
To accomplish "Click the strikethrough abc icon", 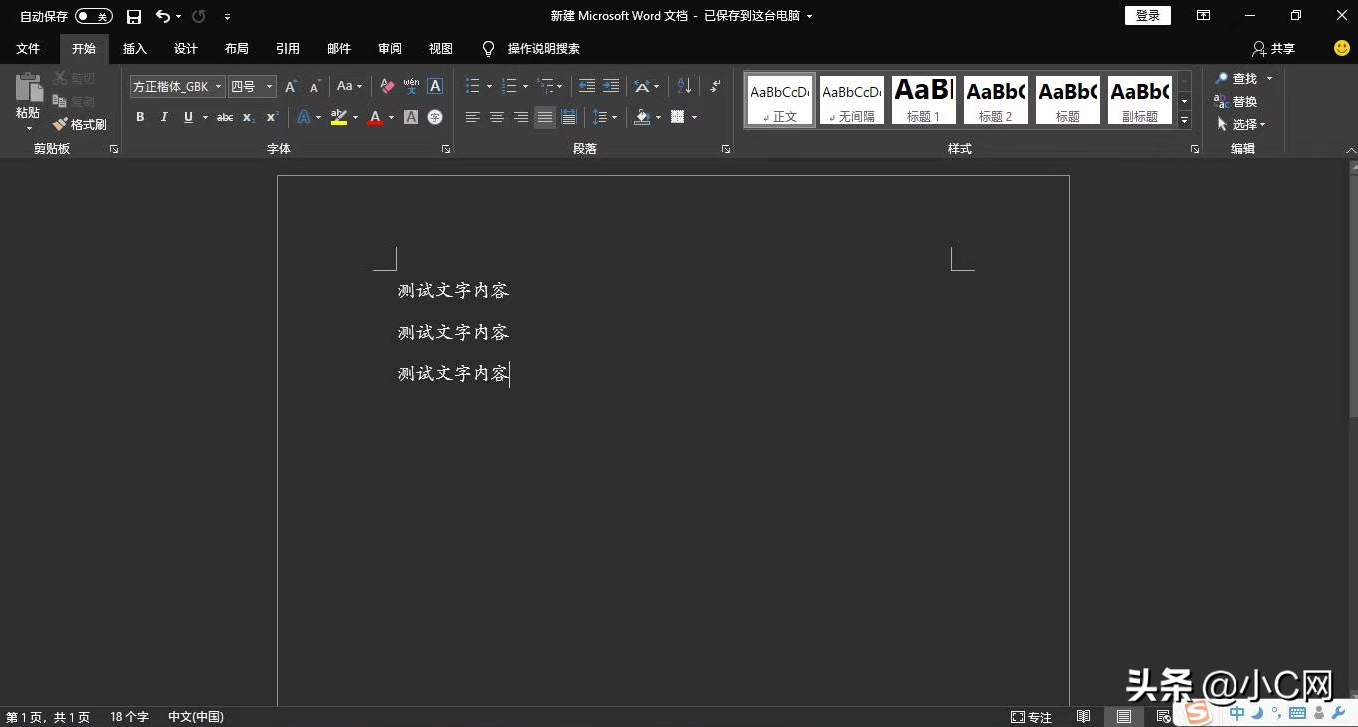I will pyautogui.click(x=225, y=117).
